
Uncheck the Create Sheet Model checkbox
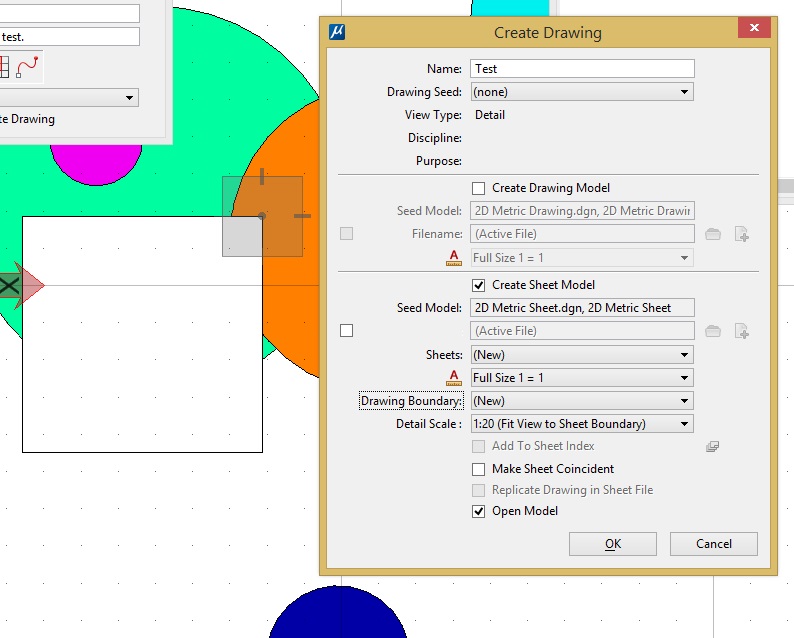(x=479, y=285)
